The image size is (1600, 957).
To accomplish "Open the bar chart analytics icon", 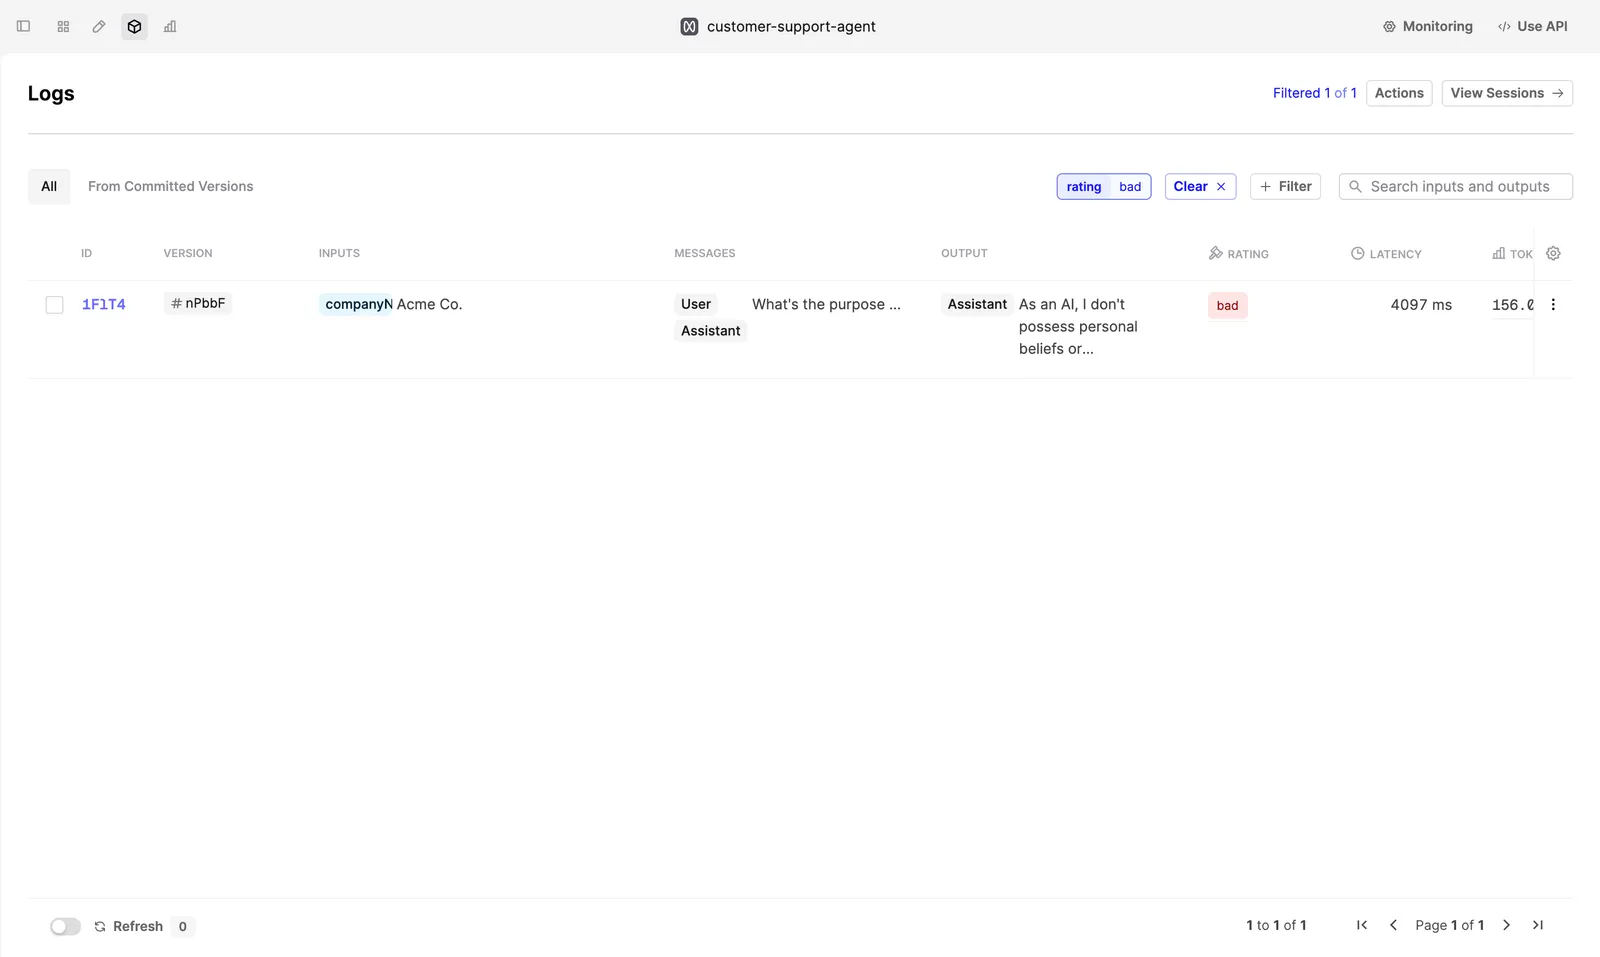I will (x=170, y=26).
